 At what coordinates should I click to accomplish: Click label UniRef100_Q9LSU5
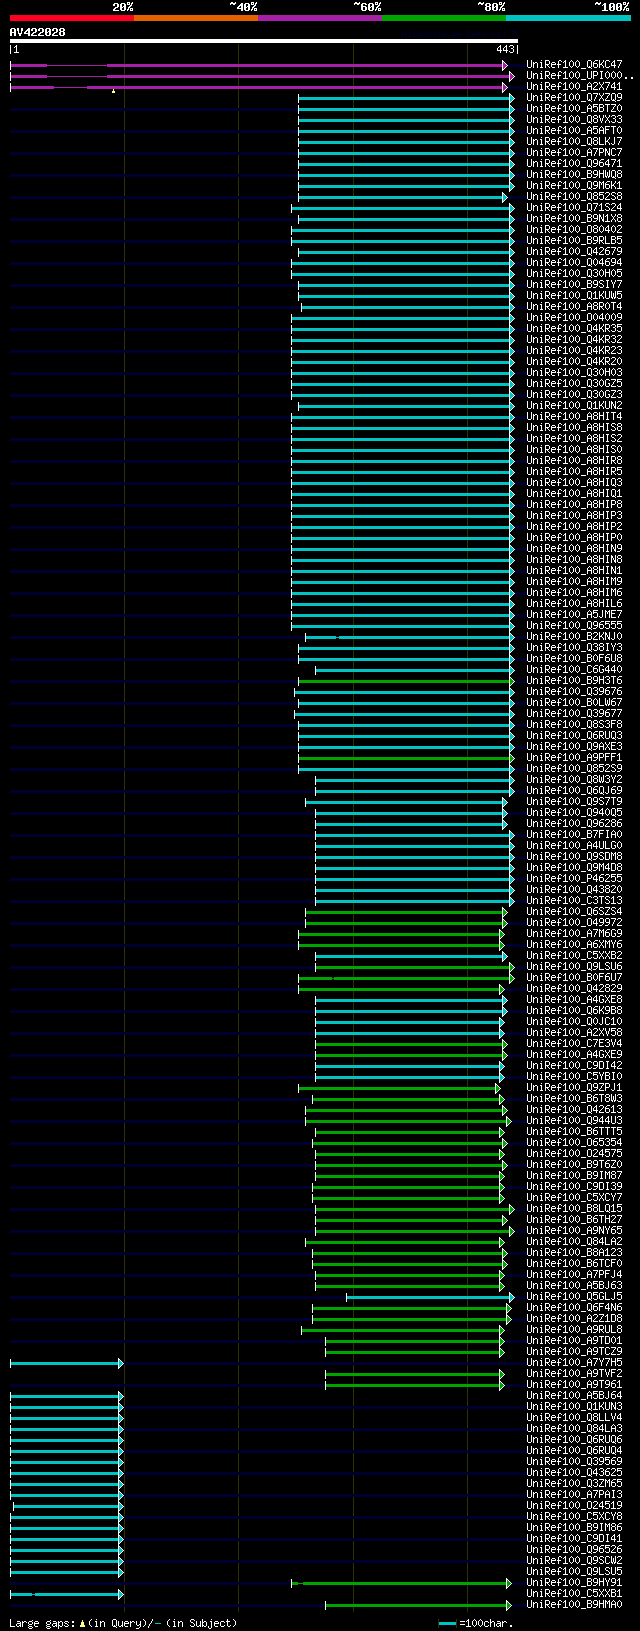click(x=574, y=1572)
